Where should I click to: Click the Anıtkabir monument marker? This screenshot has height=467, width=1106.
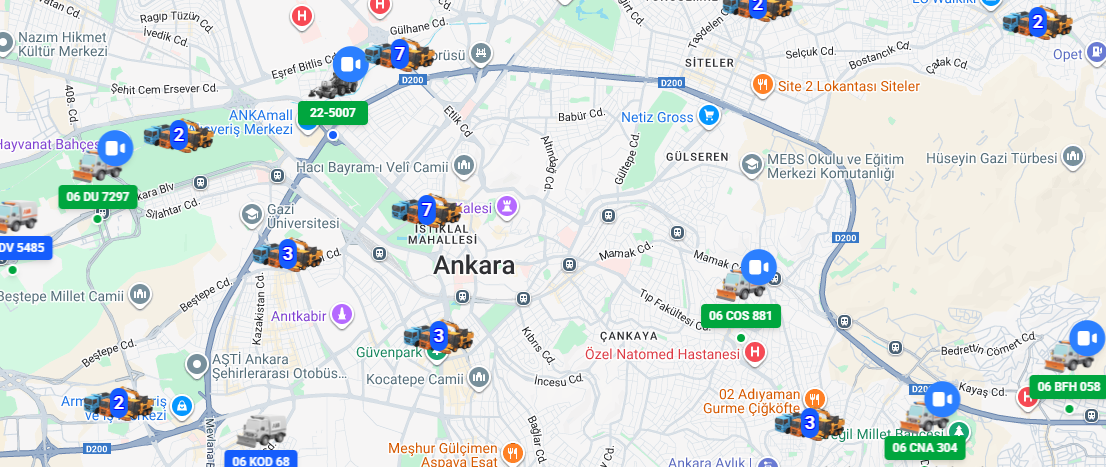pos(341,315)
